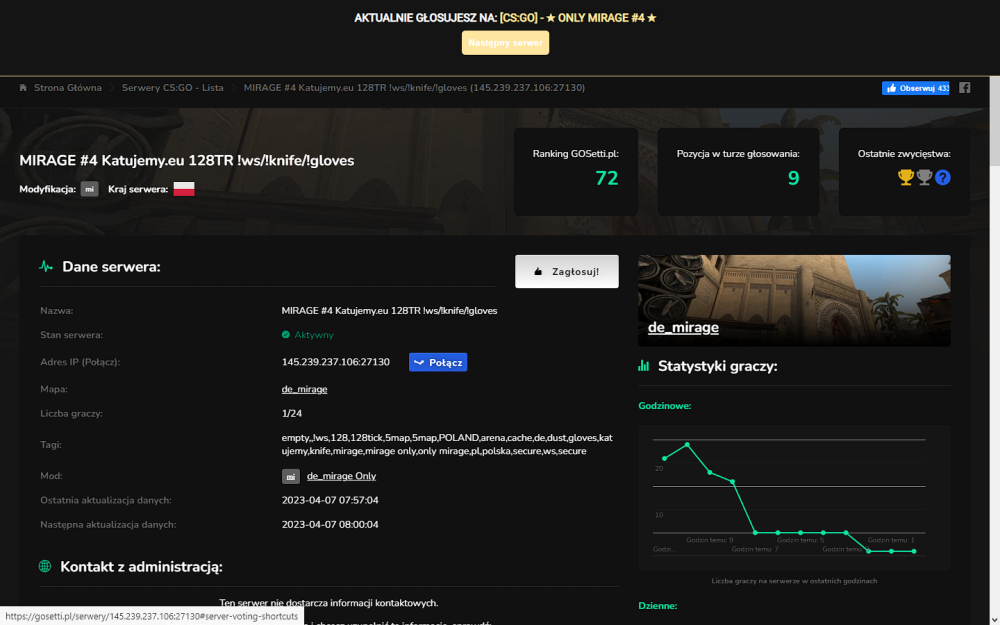This screenshot has width=1000, height=625.
Task: Click the Połącz connect button
Action: 438,362
